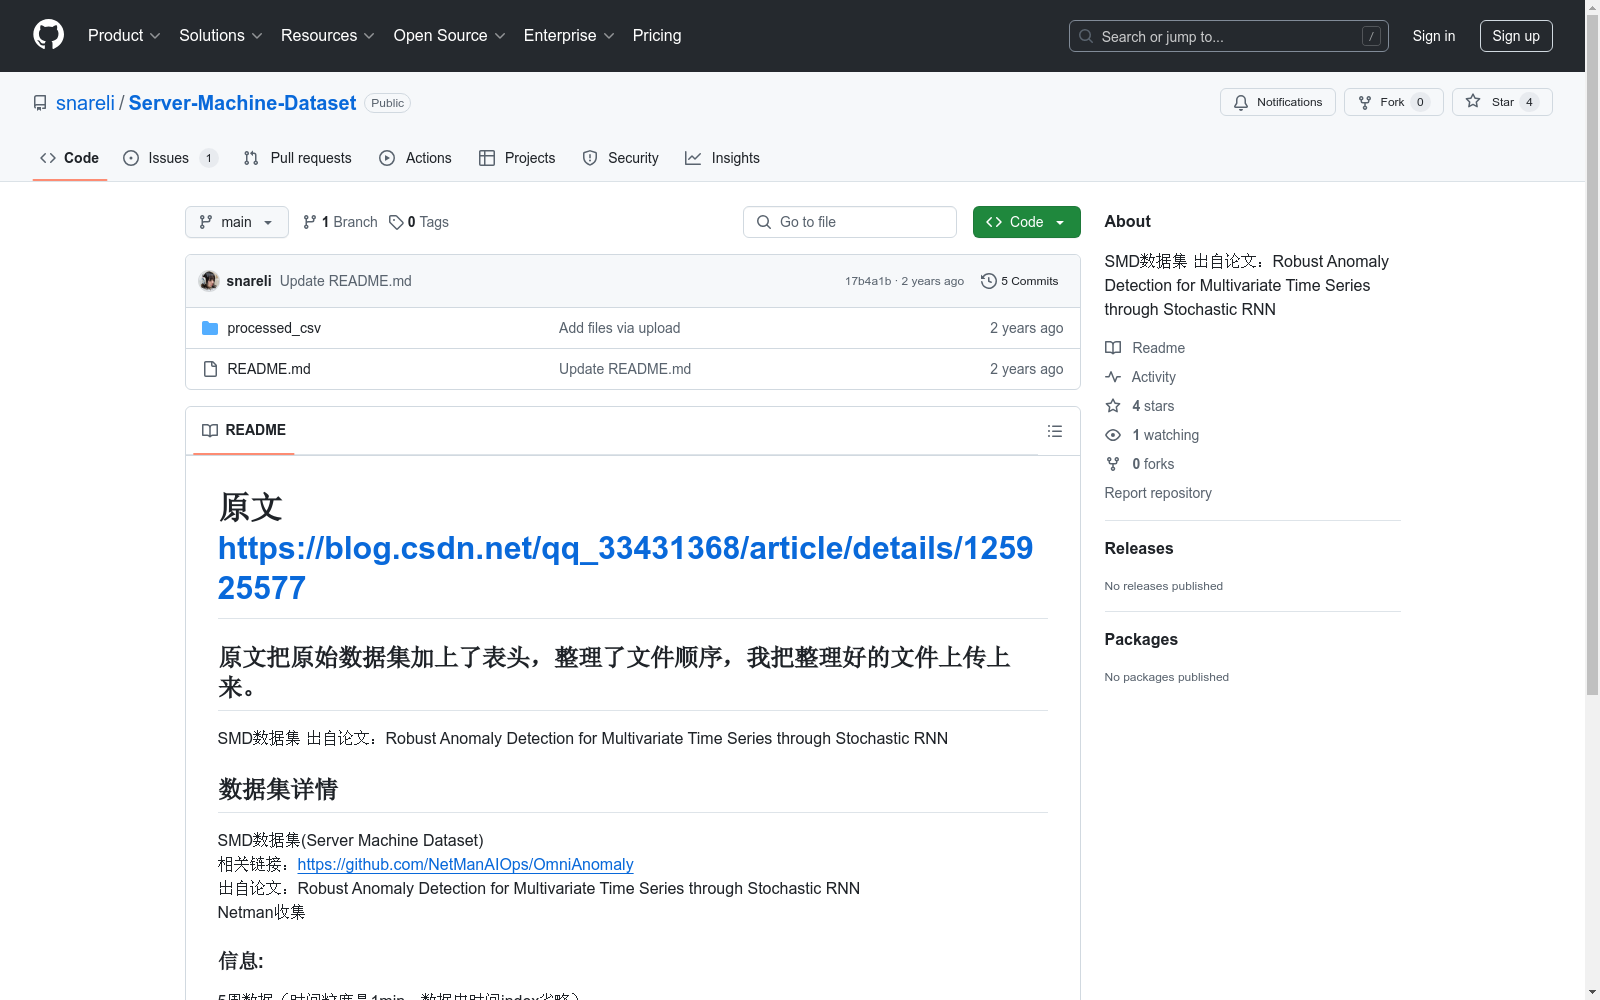Switch to the Issues tab

[x=169, y=158]
